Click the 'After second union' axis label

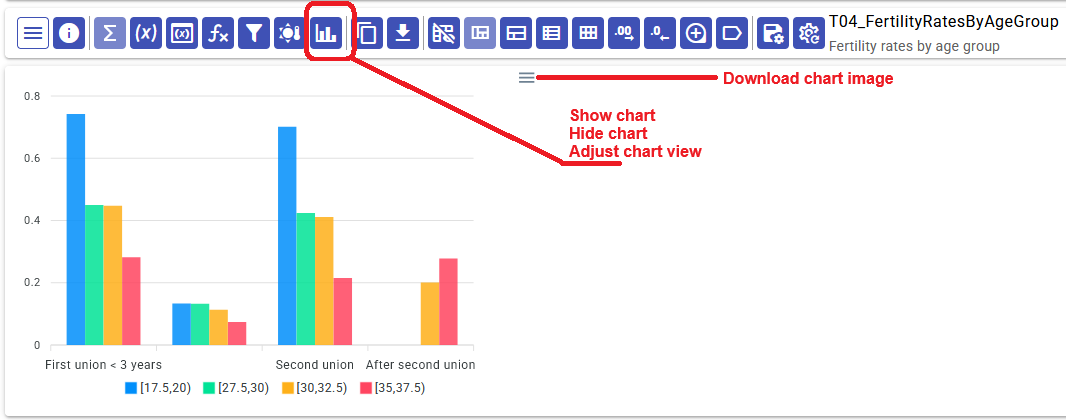coord(420,365)
